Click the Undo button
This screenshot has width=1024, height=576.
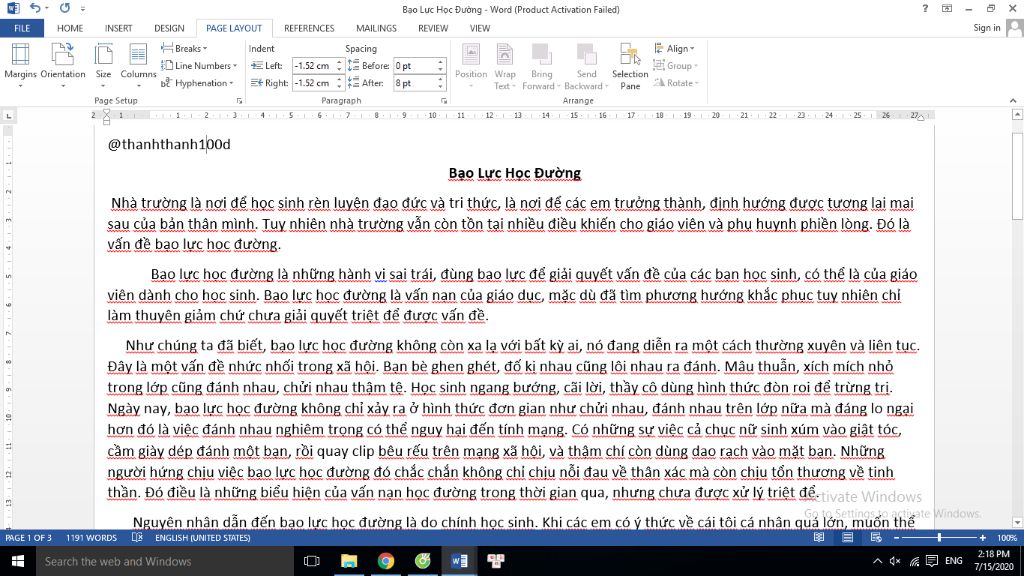tap(35, 8)
